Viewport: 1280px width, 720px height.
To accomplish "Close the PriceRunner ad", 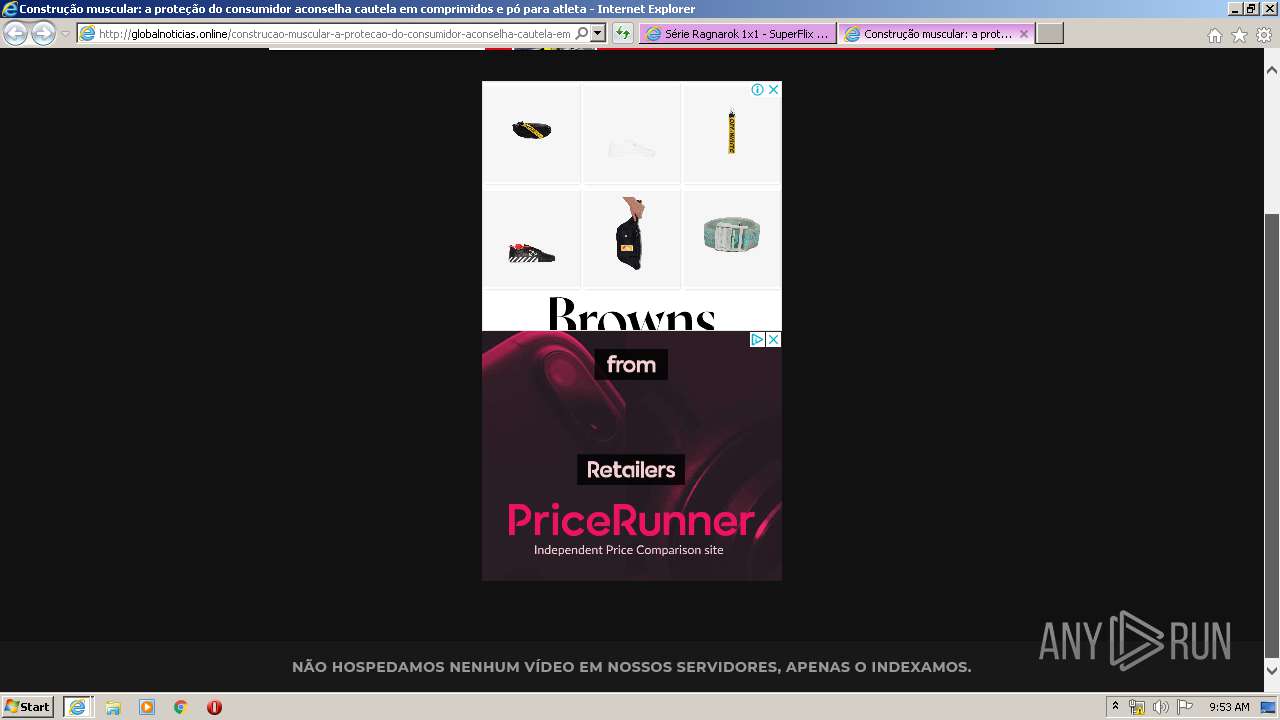I will click(773, 339).
